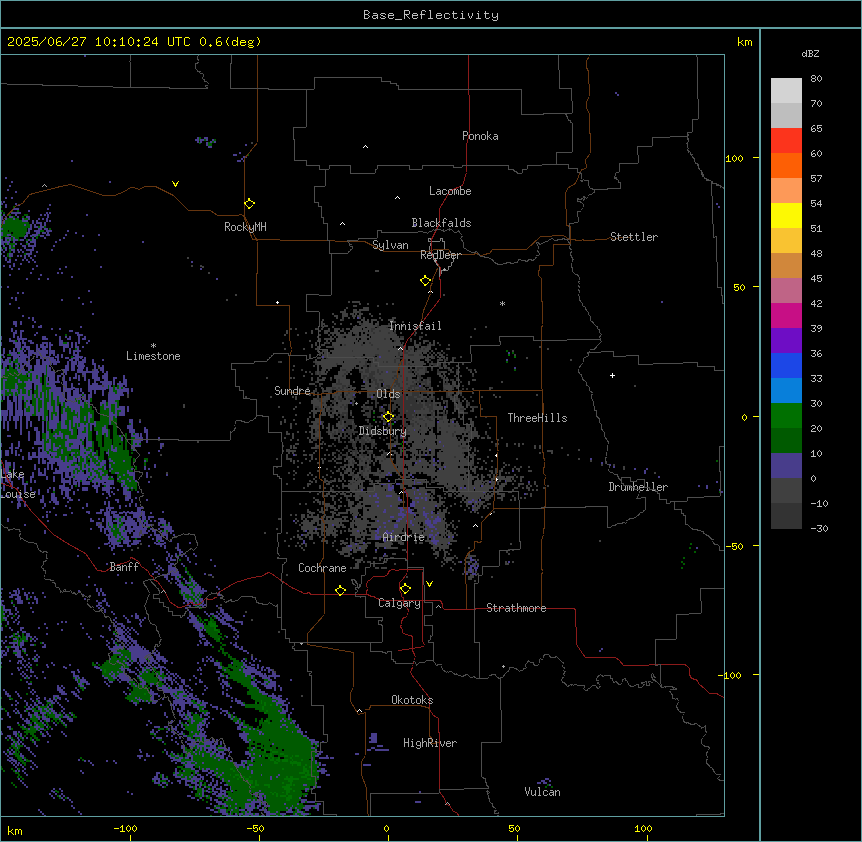Screen dimensions: 862x842
Task: Select the RedDeer city label
Action: [440, 255]
